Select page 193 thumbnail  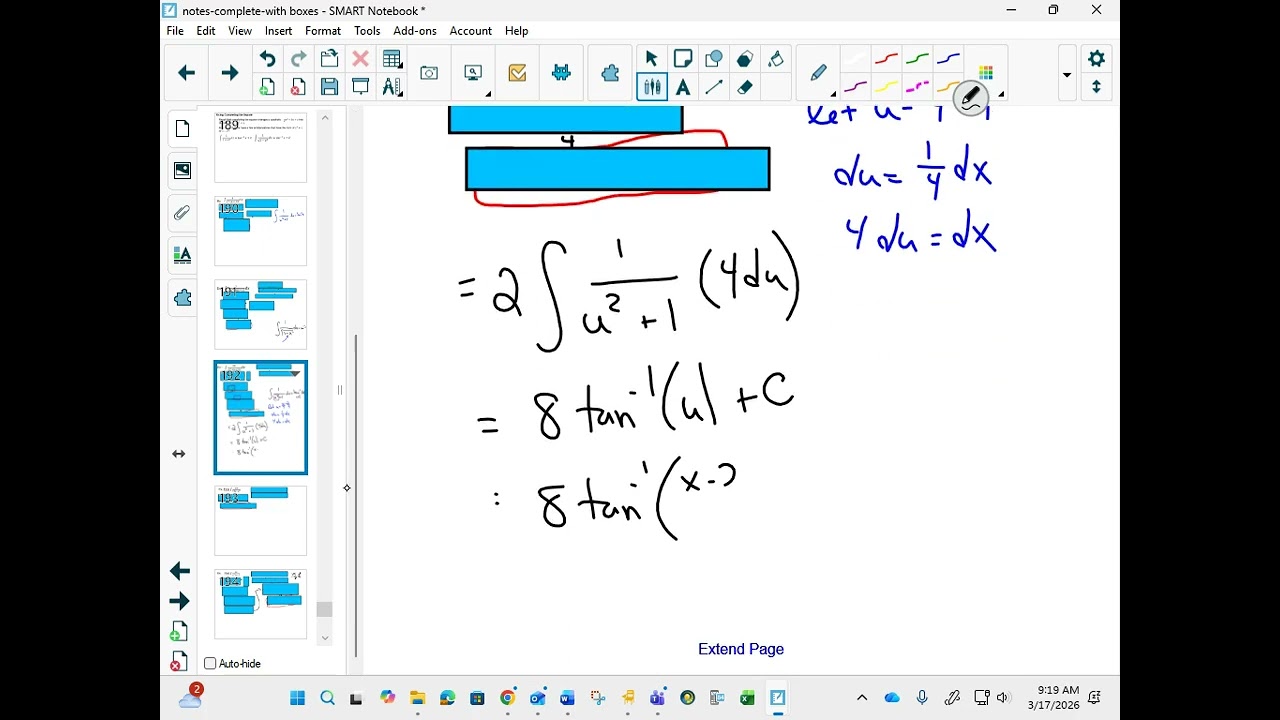pos(261,520)
